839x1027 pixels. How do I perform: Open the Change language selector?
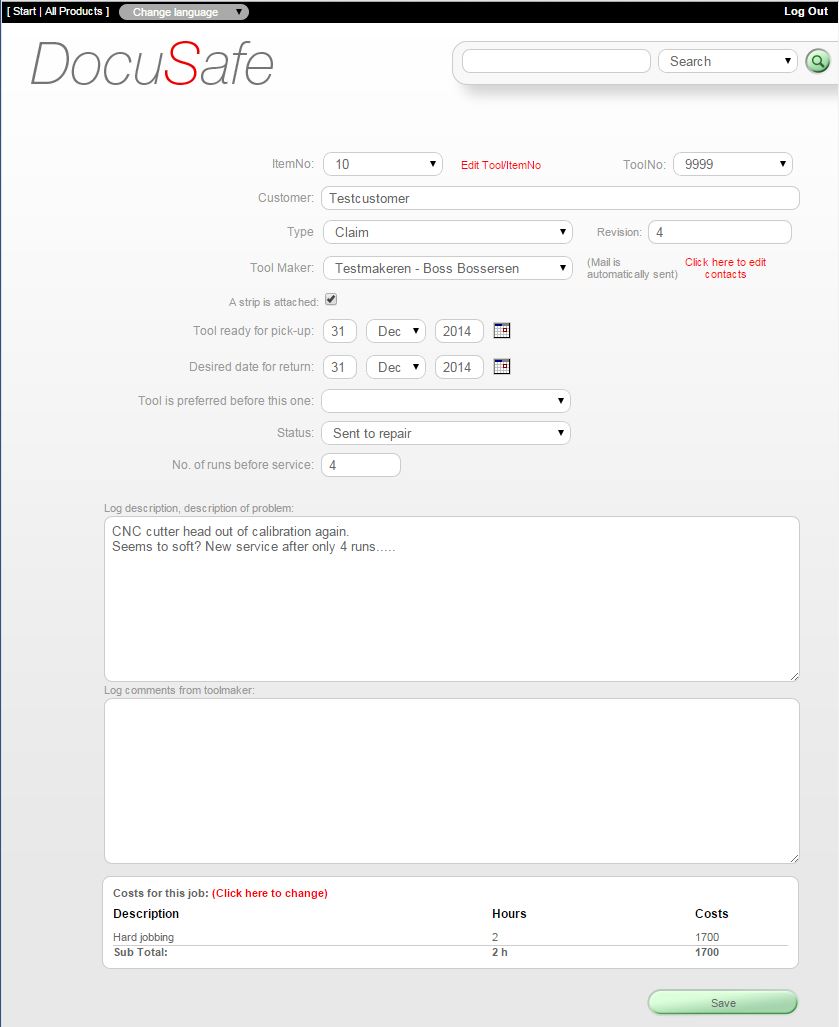[x=184, y=12]
